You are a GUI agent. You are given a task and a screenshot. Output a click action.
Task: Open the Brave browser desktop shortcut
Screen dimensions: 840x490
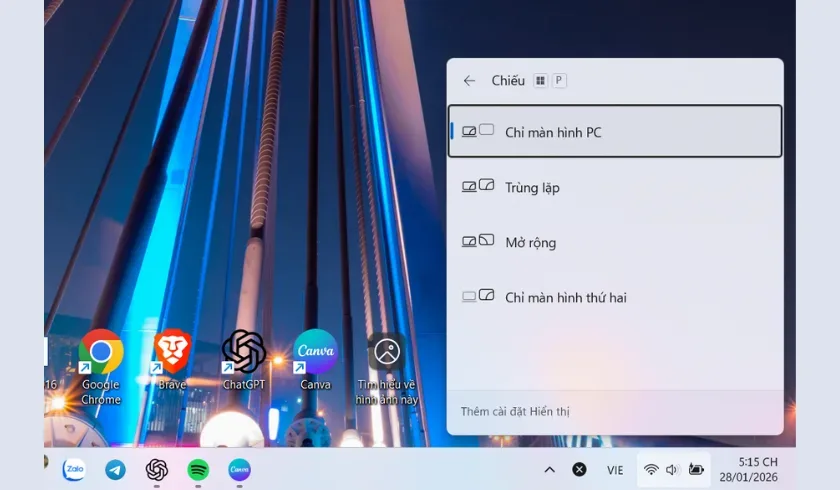coord(172,360)
